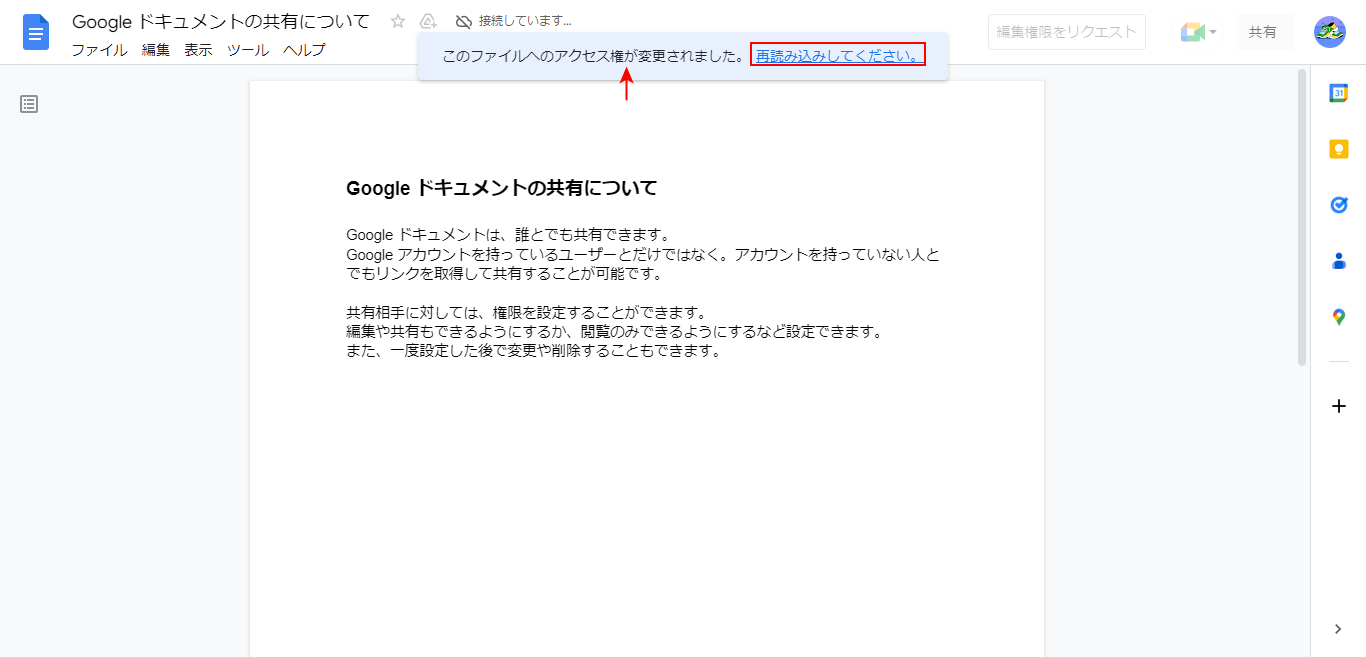Hide the side panel chevron

[x=1339, y=629]
